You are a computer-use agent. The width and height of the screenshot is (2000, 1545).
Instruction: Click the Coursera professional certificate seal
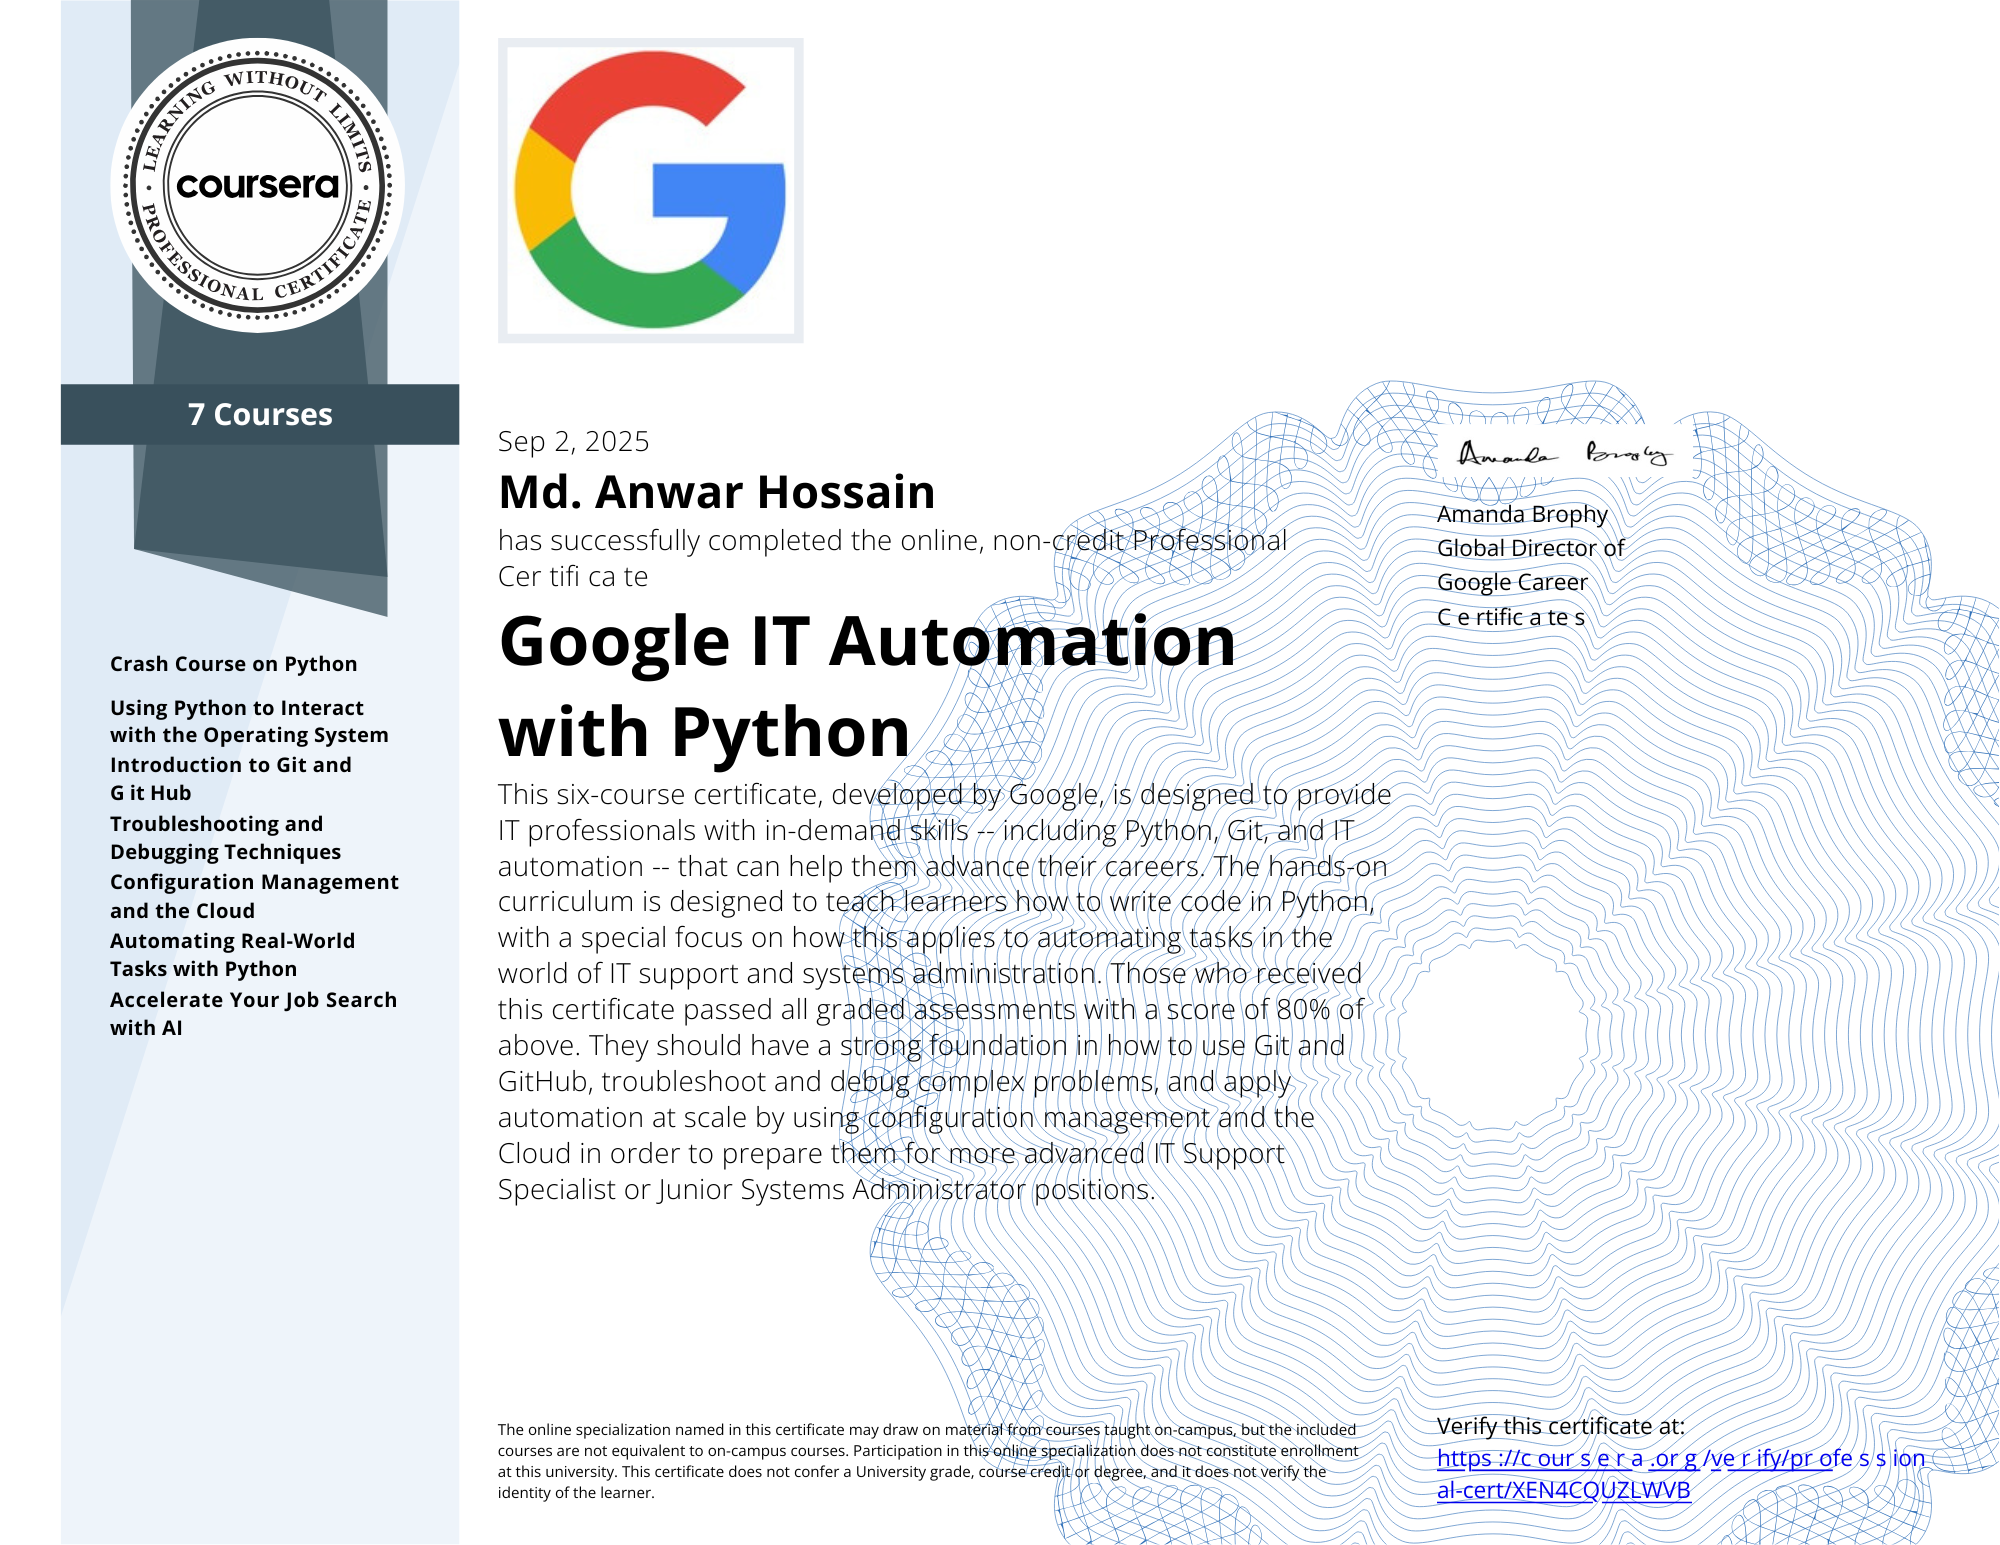click(x=258, y=185)
